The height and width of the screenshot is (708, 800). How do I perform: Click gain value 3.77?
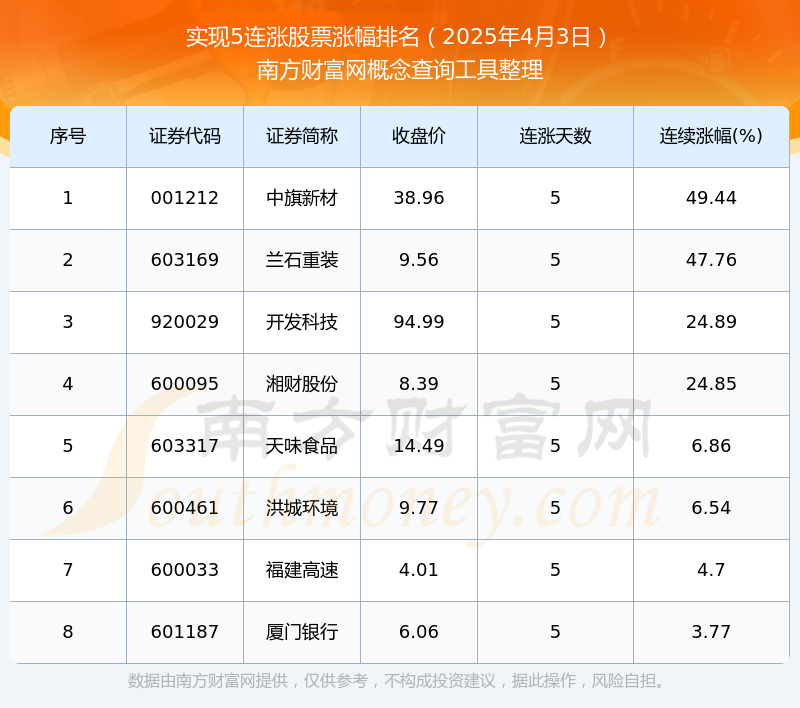pos(711,632)
